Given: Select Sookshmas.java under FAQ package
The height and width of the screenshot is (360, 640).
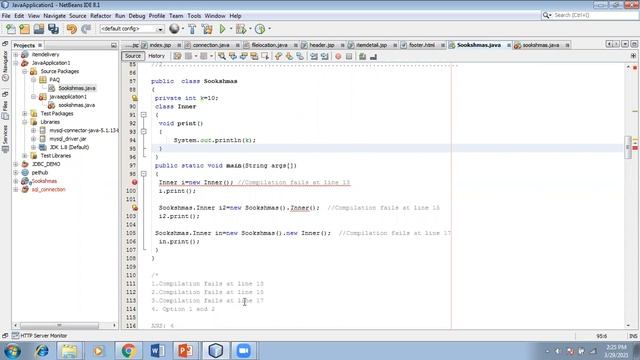Looking at the screenshot, I should coord(77,88).
